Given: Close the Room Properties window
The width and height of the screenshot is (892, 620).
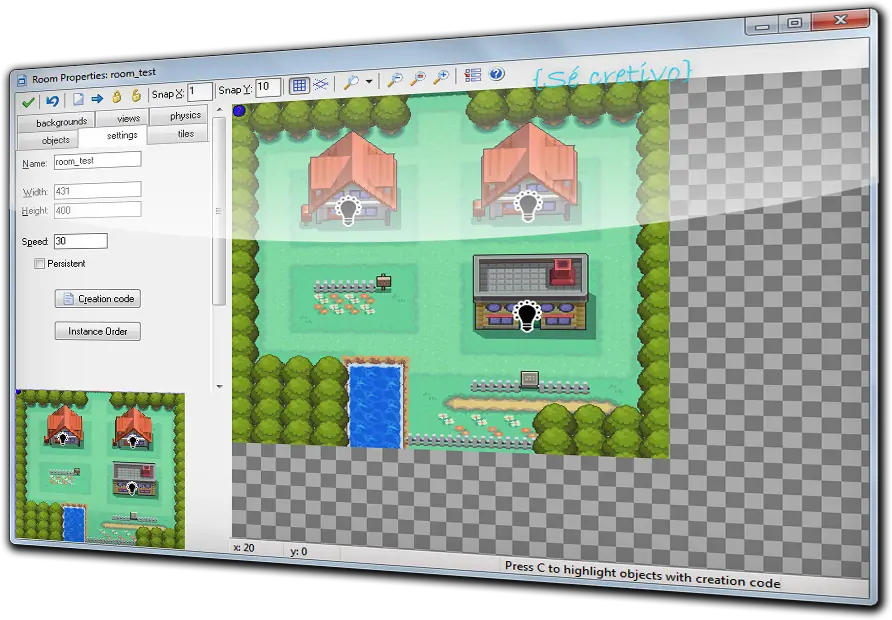Looking at the screenshot, I should click(841, 20).
